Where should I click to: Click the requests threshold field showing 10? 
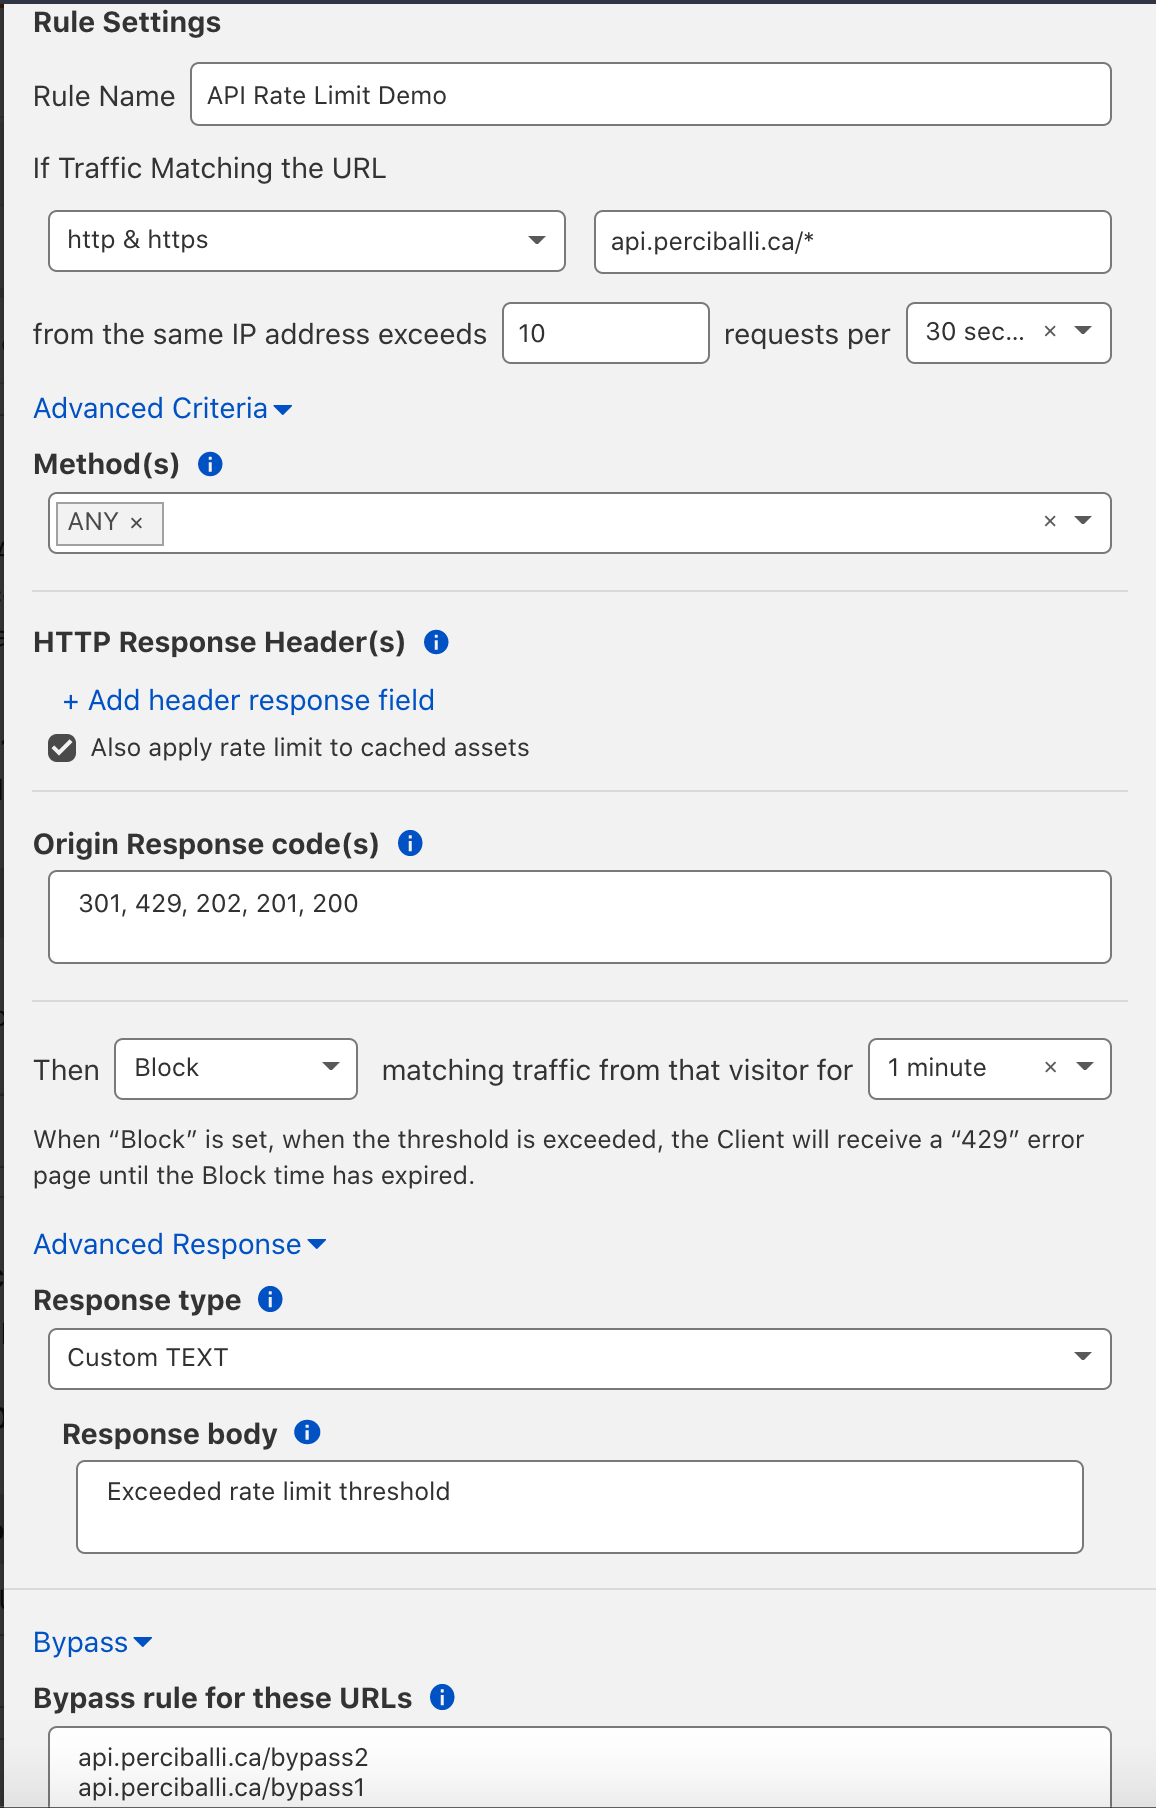[605, 333]
